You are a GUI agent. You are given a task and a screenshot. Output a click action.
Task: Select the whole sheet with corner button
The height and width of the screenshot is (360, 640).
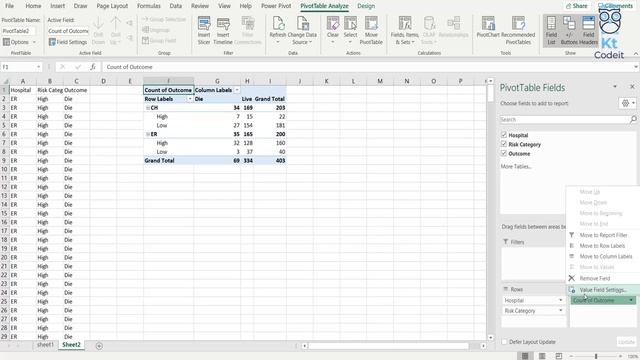click(x=4, y=81)
